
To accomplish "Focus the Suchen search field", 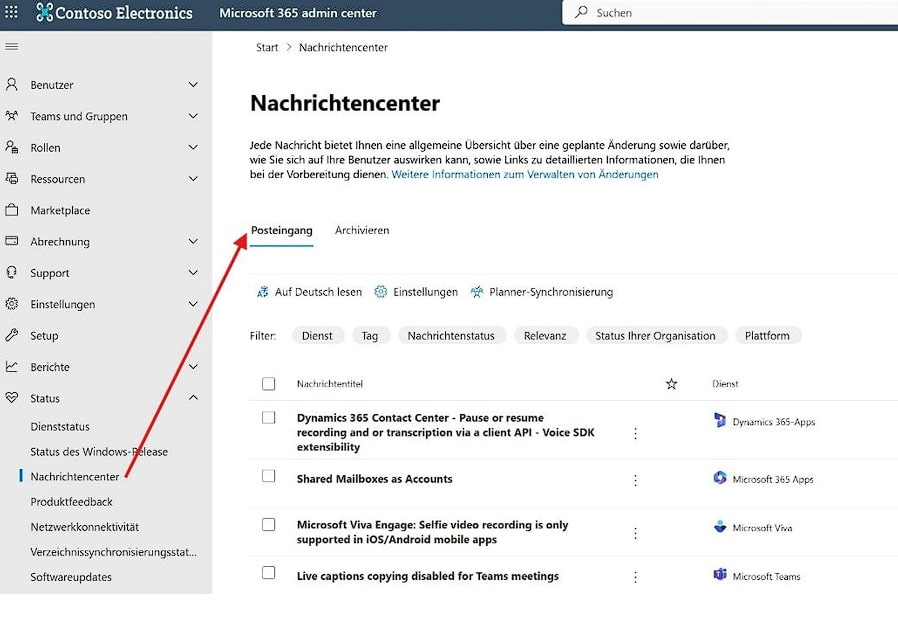I will pyautogui.click(x=730, y=13).
